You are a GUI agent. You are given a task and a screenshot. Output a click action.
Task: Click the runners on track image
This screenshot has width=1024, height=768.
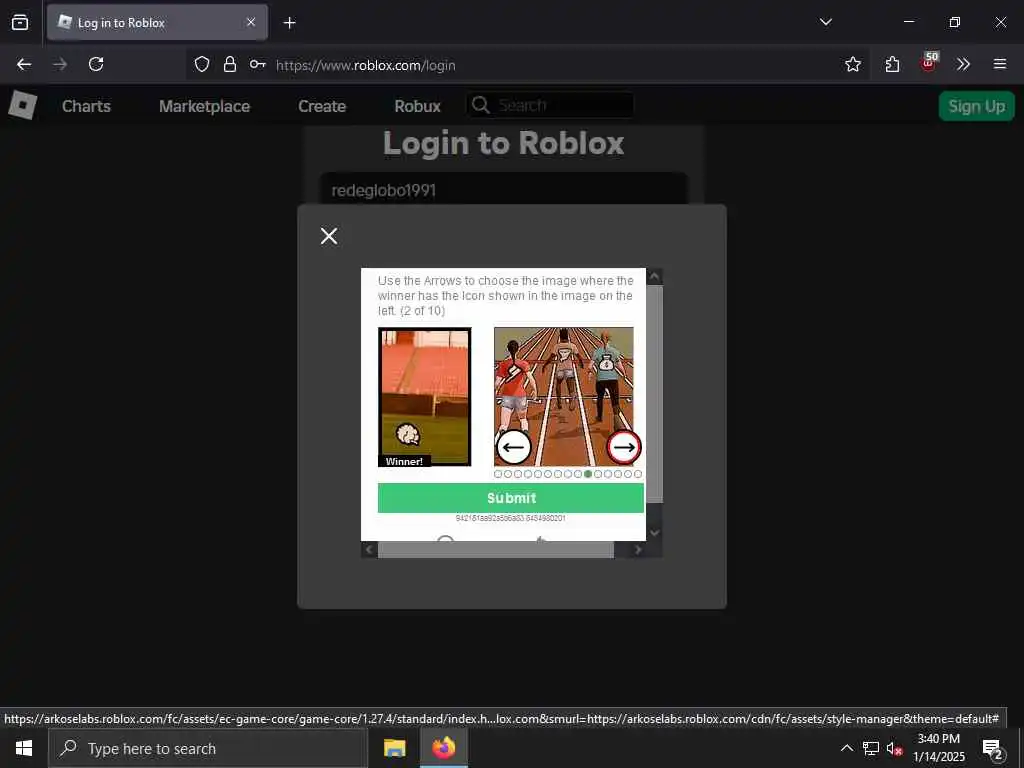click(564, 396)
